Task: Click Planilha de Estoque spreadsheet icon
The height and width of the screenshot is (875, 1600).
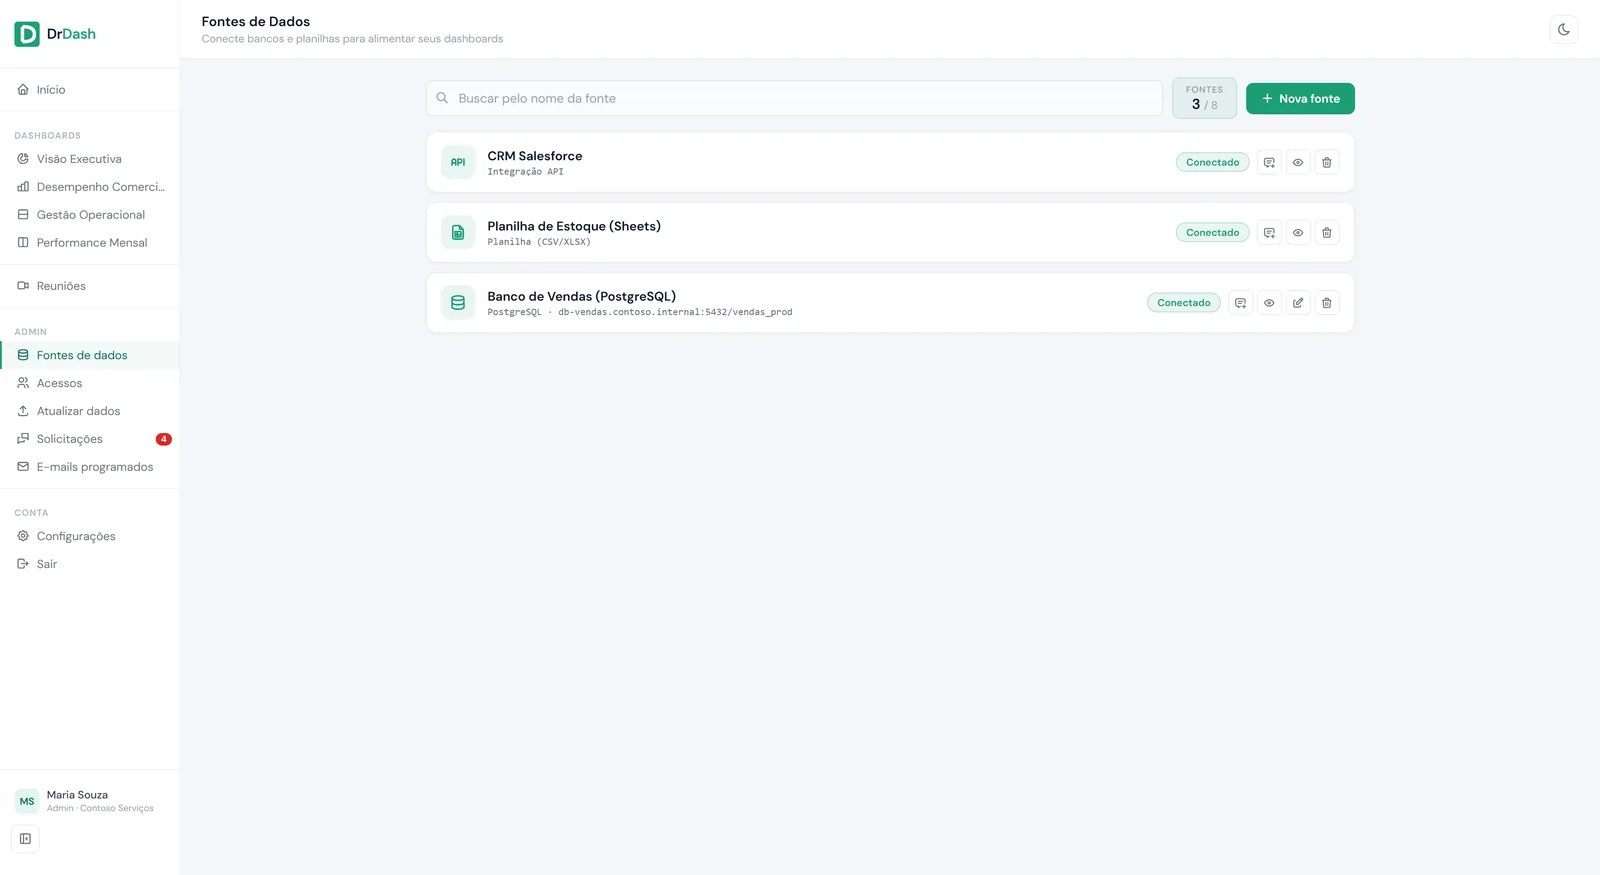Action: (x=458, y=232)
